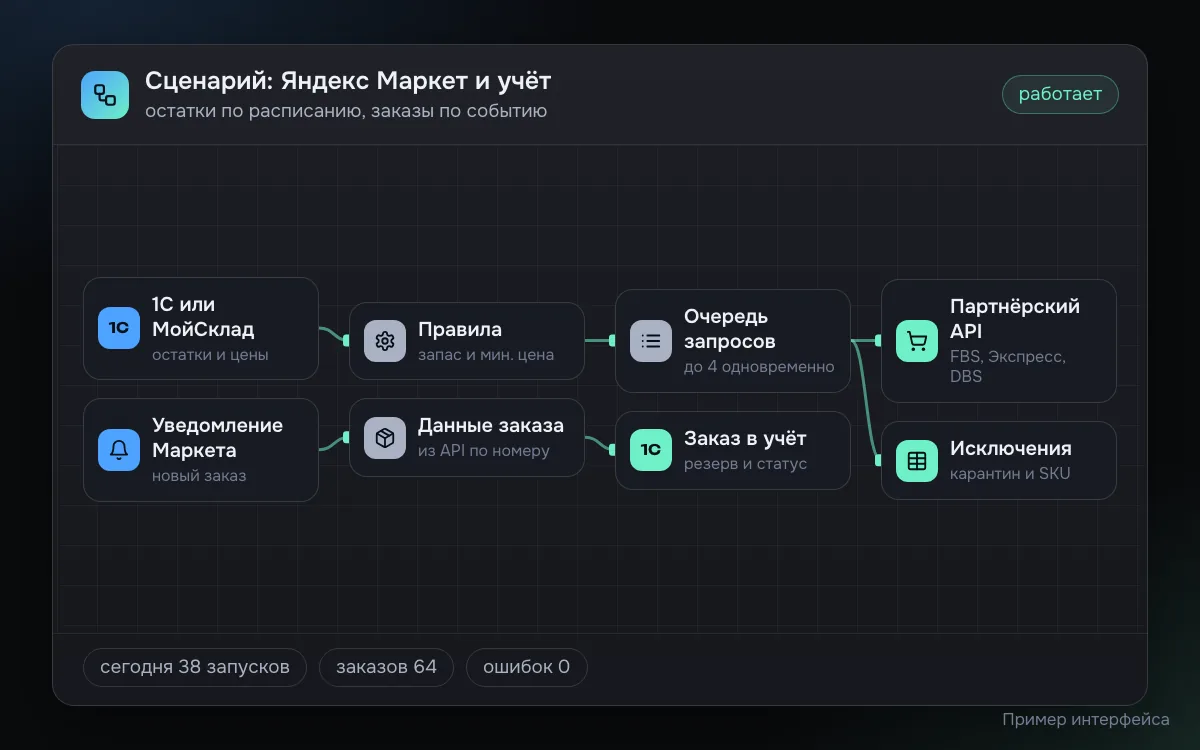Select the Очередь запросов node title
Viewport: 1200px width, 750px height.
730,328
